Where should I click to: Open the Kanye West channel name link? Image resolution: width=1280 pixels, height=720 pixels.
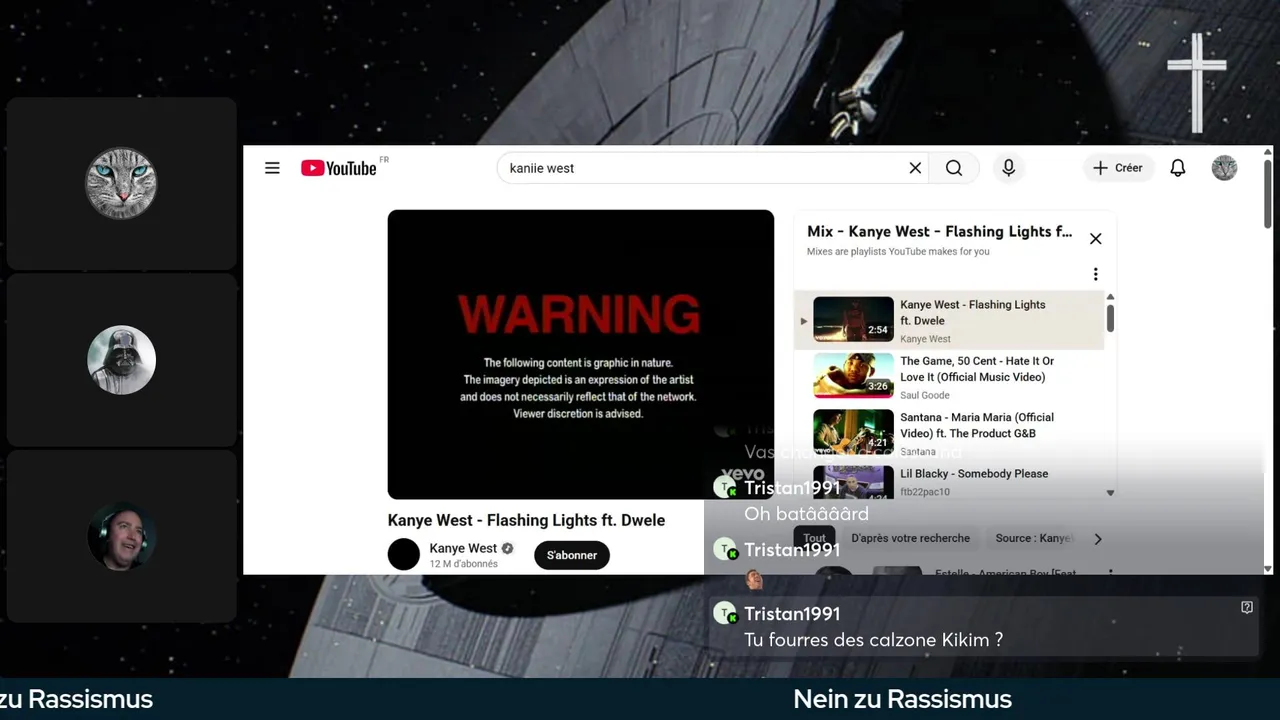coord(463,548)
